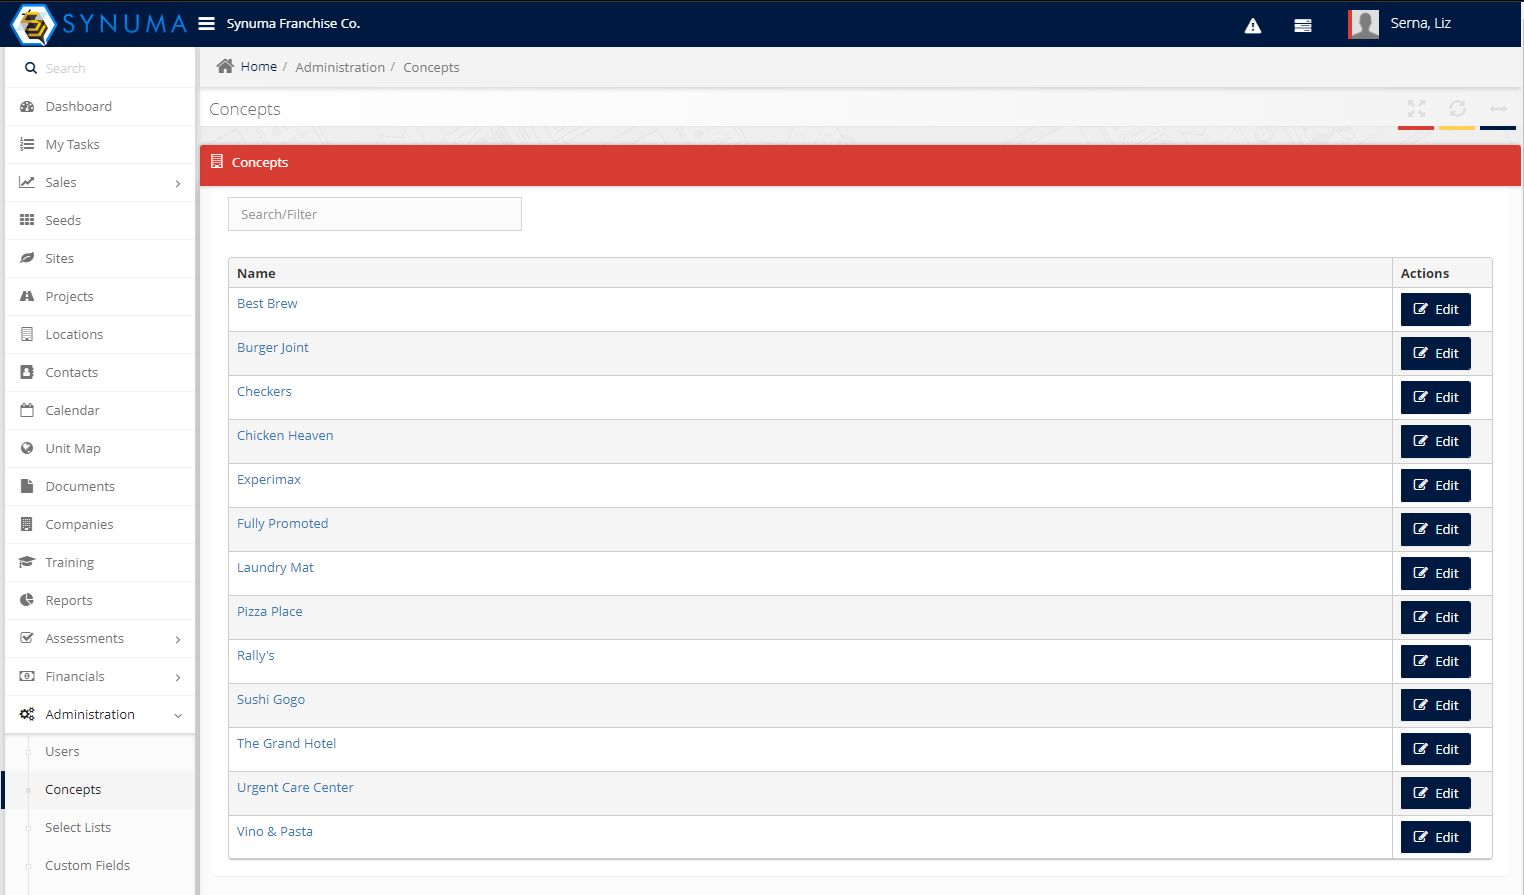Image resolution: width=1524 pixels, height=895 pixels.
Task: Edit the Checkers concept
Action: pyautogui.click(x=1435, y=397)
